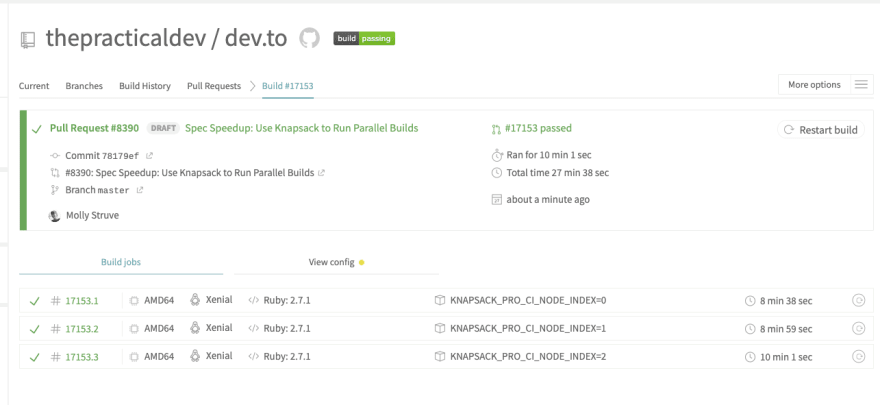
Task: Click the #17153 passed status link
Action: coord(538,128)
